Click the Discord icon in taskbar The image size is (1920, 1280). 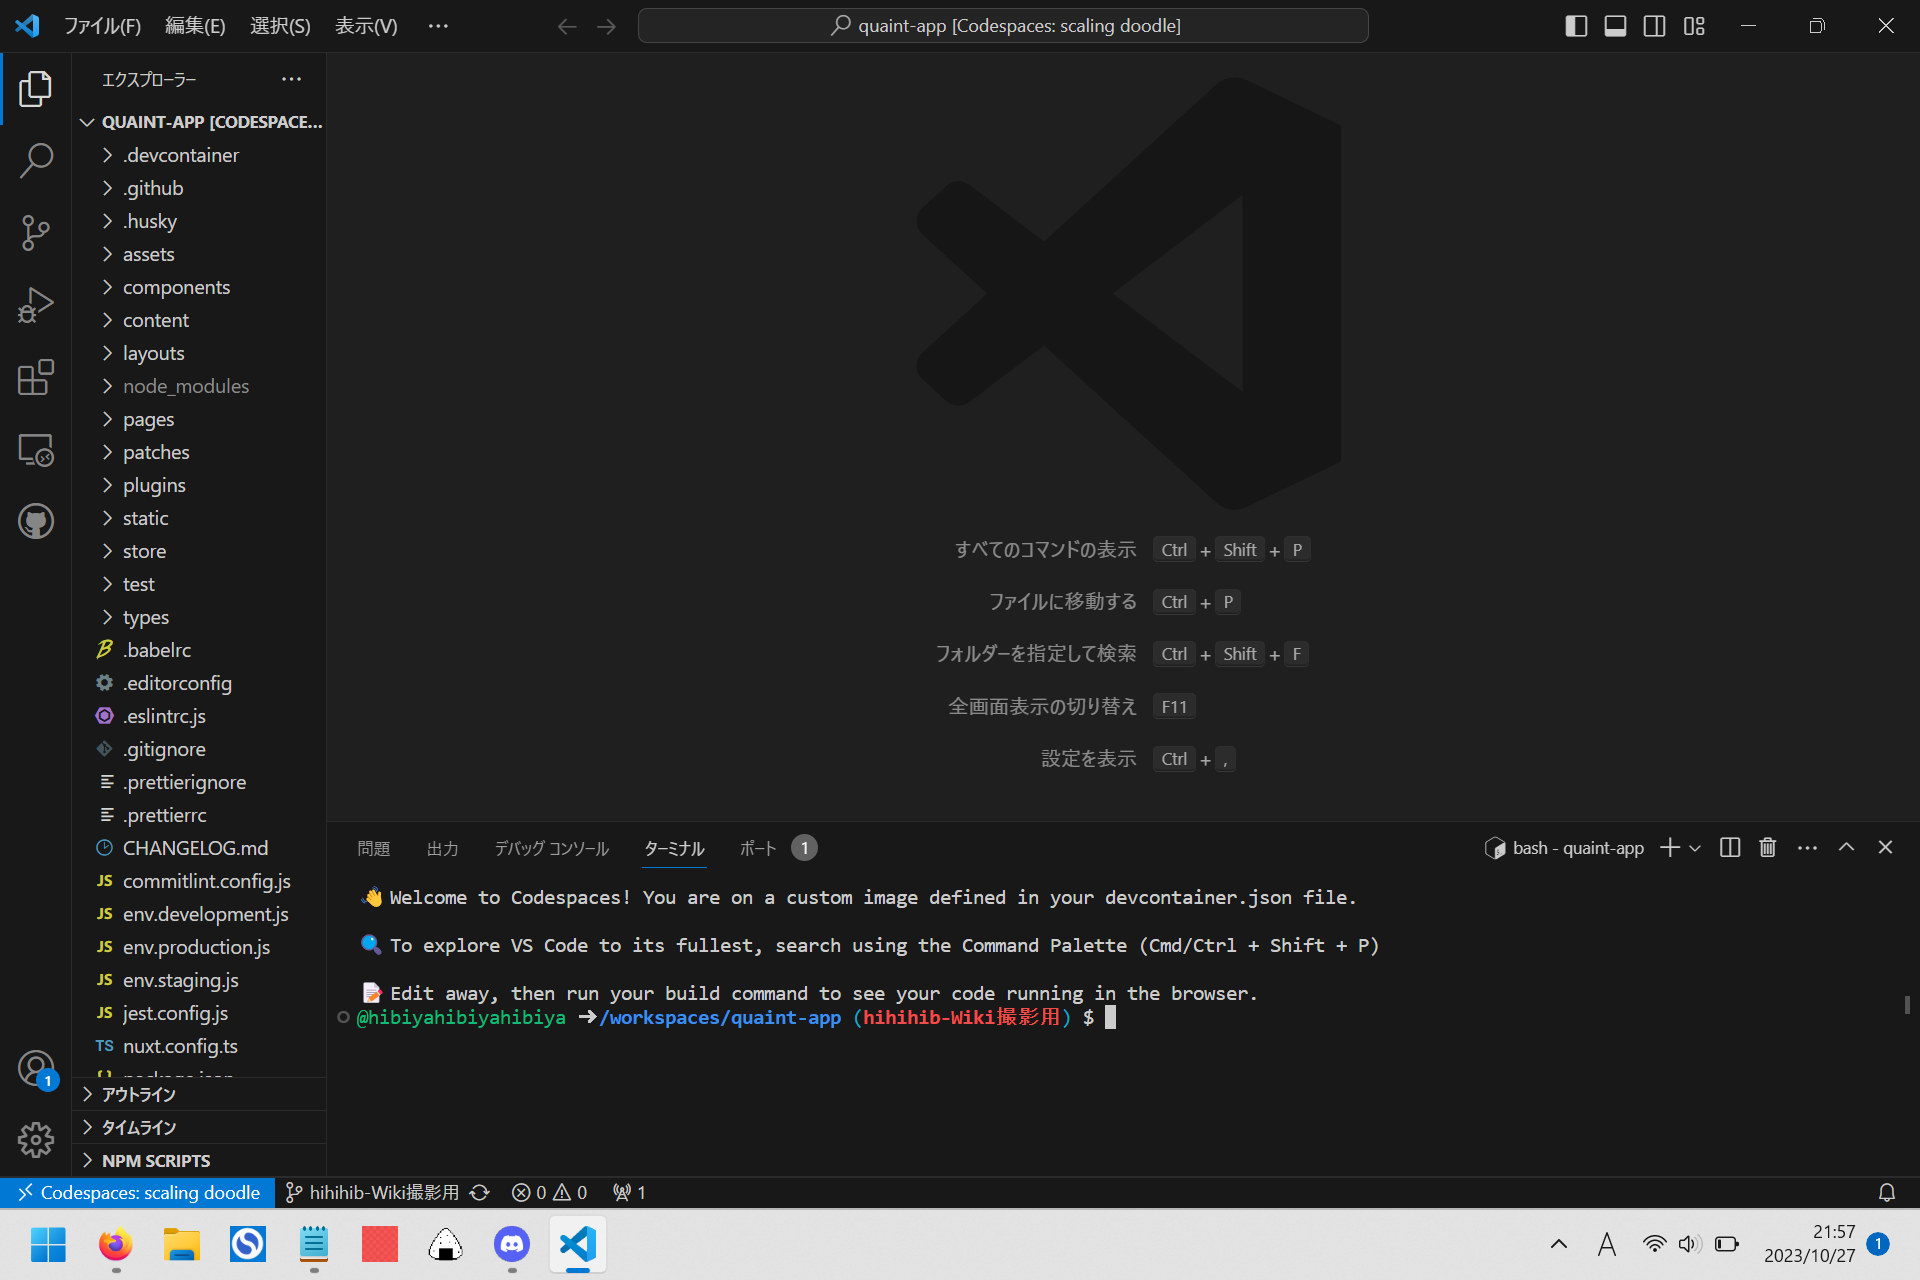510,1243
